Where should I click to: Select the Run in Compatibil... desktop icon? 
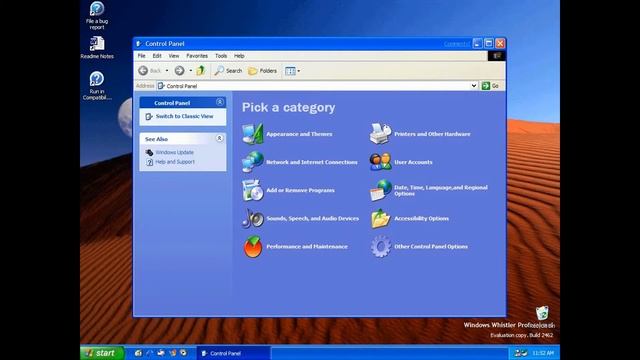pos(97,86)
